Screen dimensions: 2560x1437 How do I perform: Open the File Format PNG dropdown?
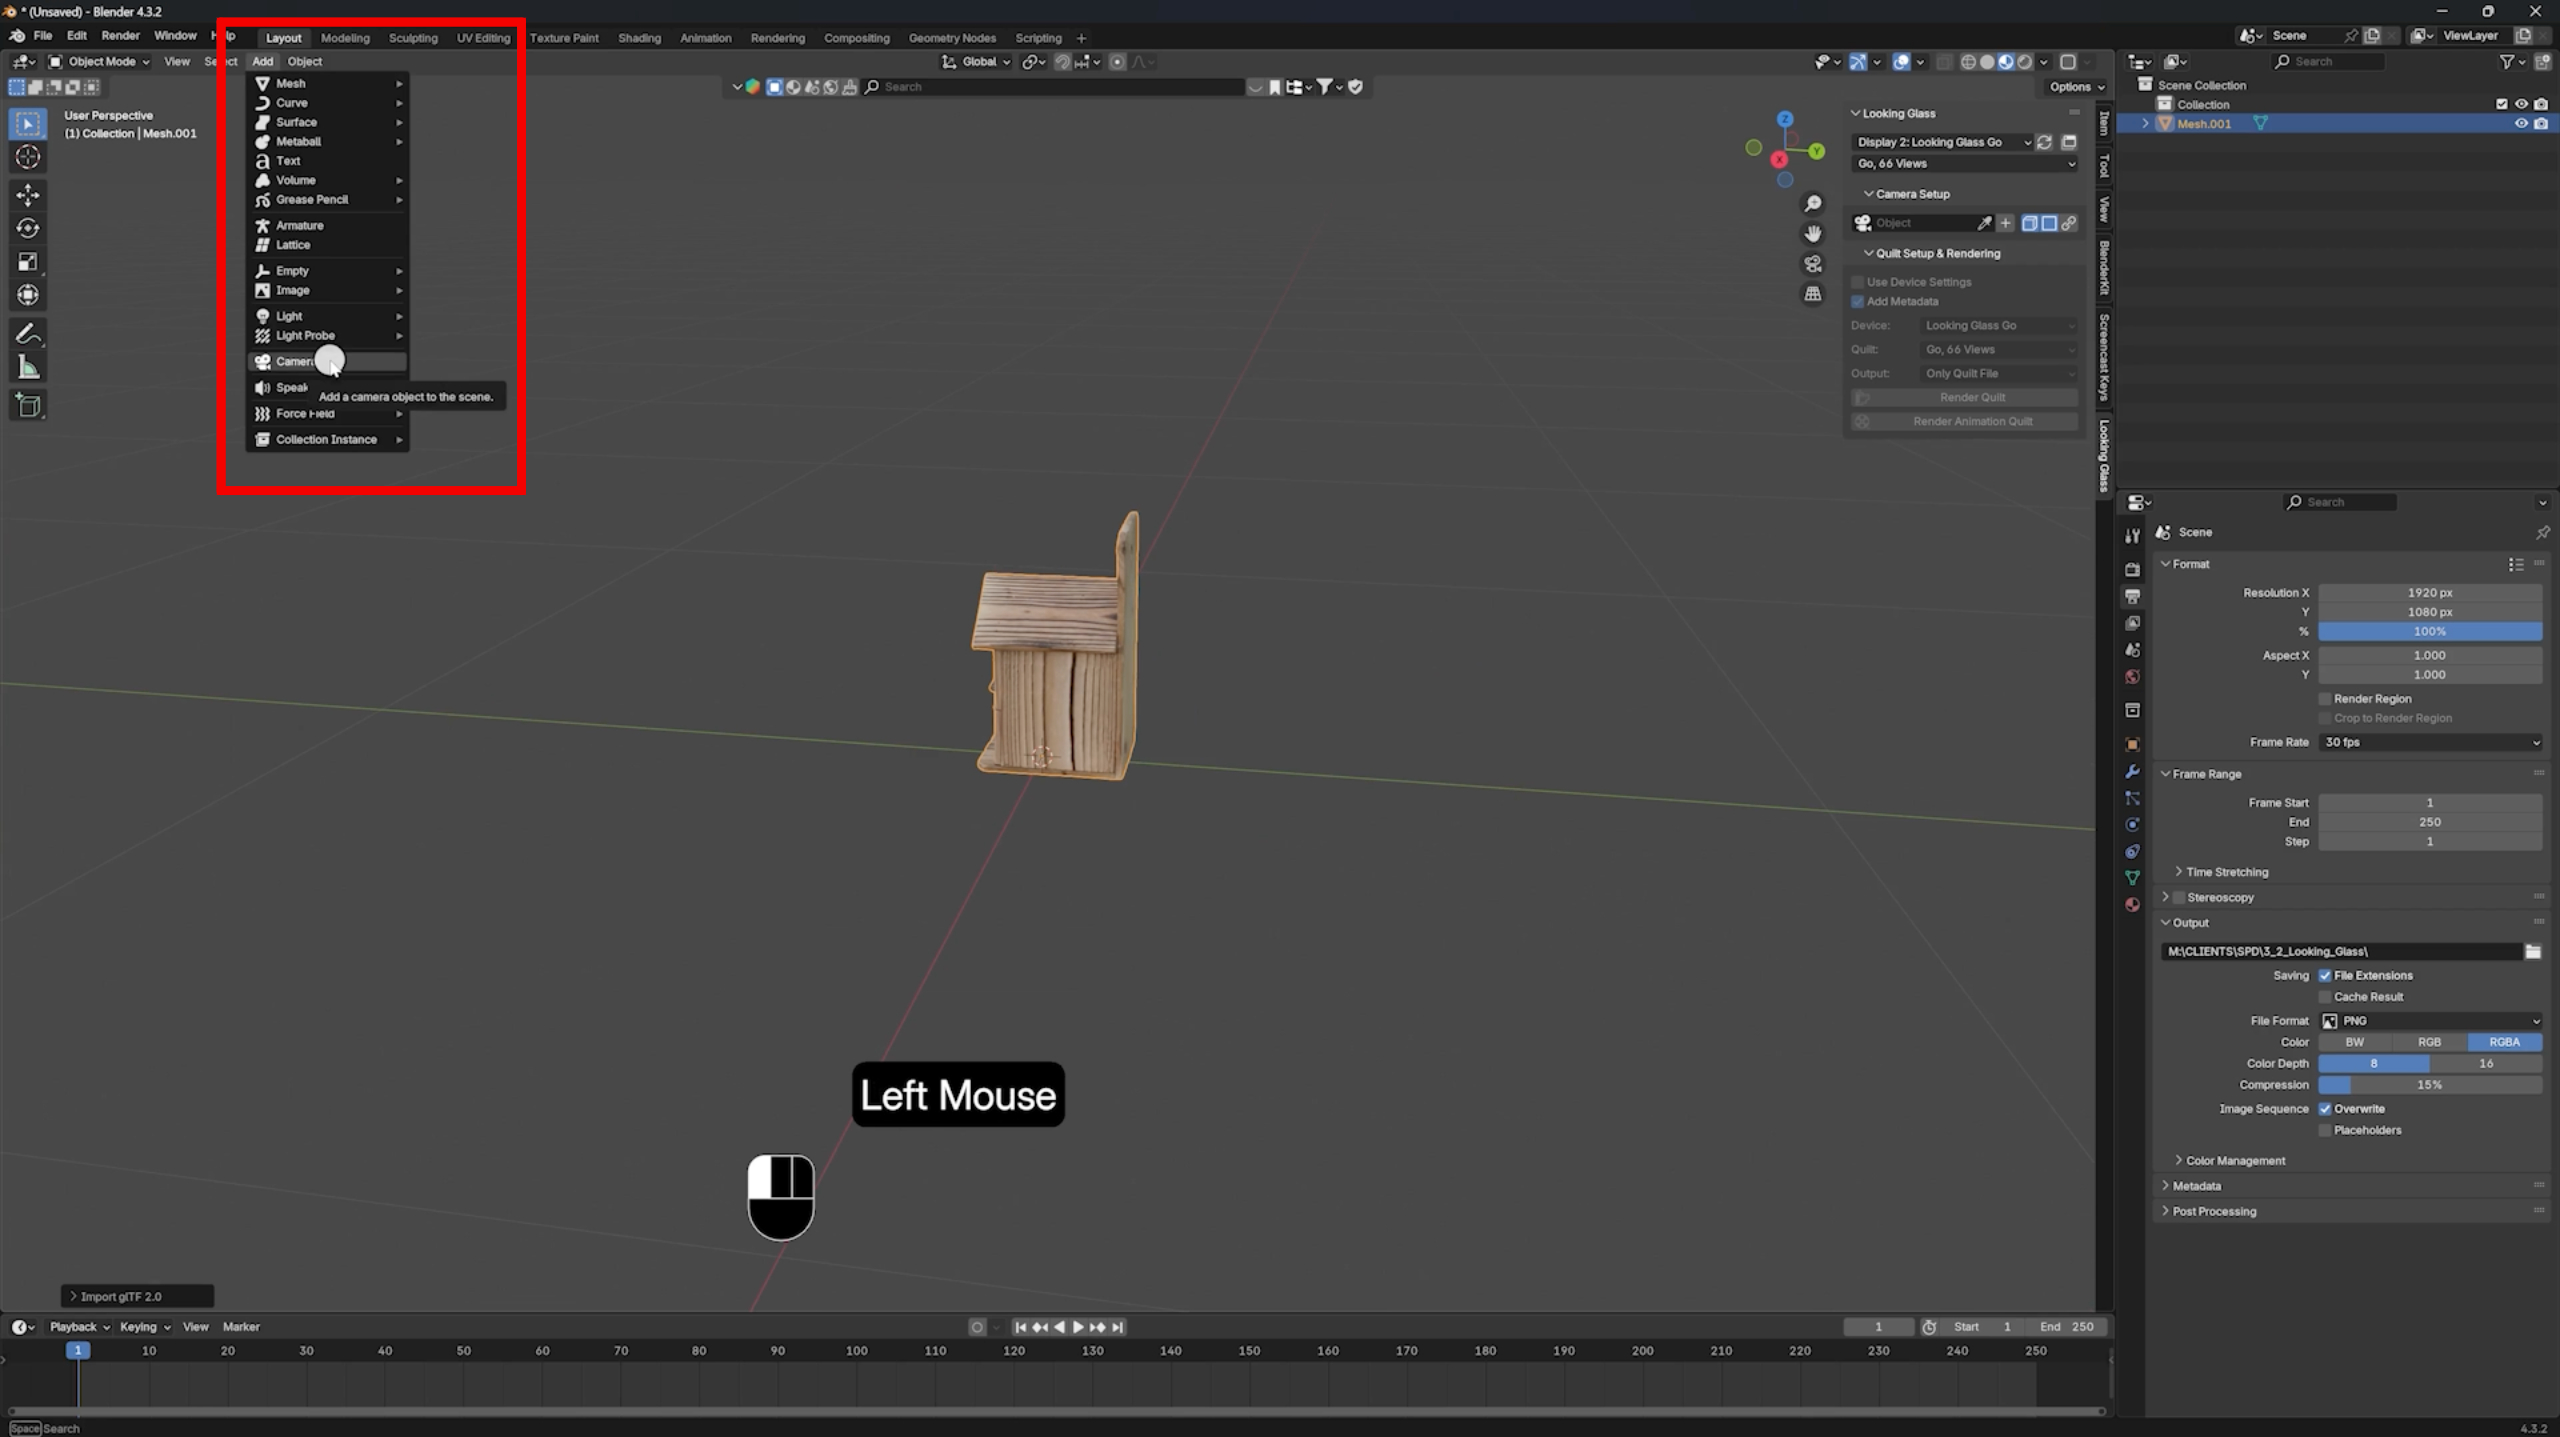tap(2429, 1021)
